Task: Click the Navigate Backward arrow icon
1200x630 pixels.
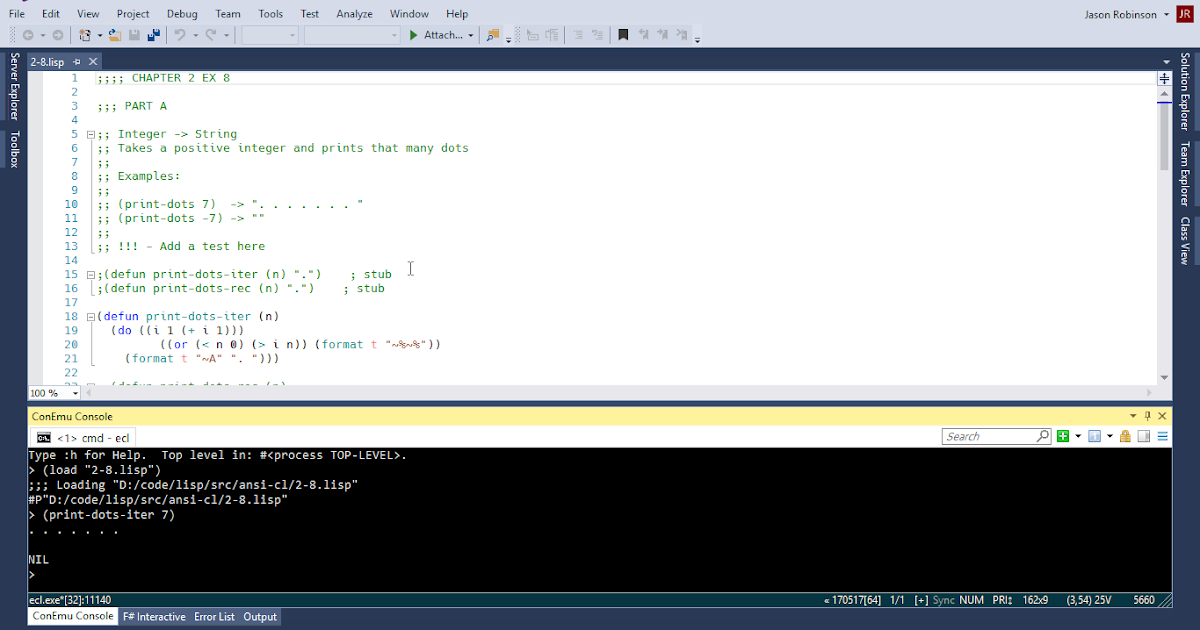Action: tap(28, 35)
